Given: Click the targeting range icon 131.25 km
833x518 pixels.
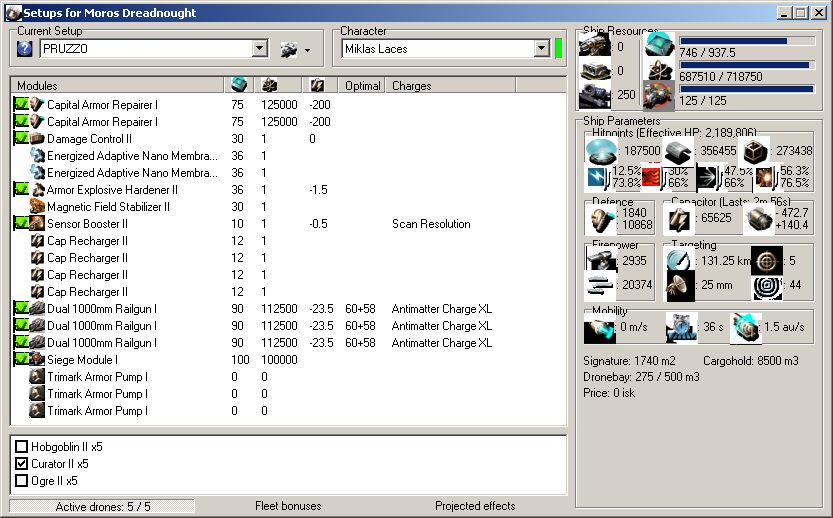Looking at the screenshot, I should [679, 260].
